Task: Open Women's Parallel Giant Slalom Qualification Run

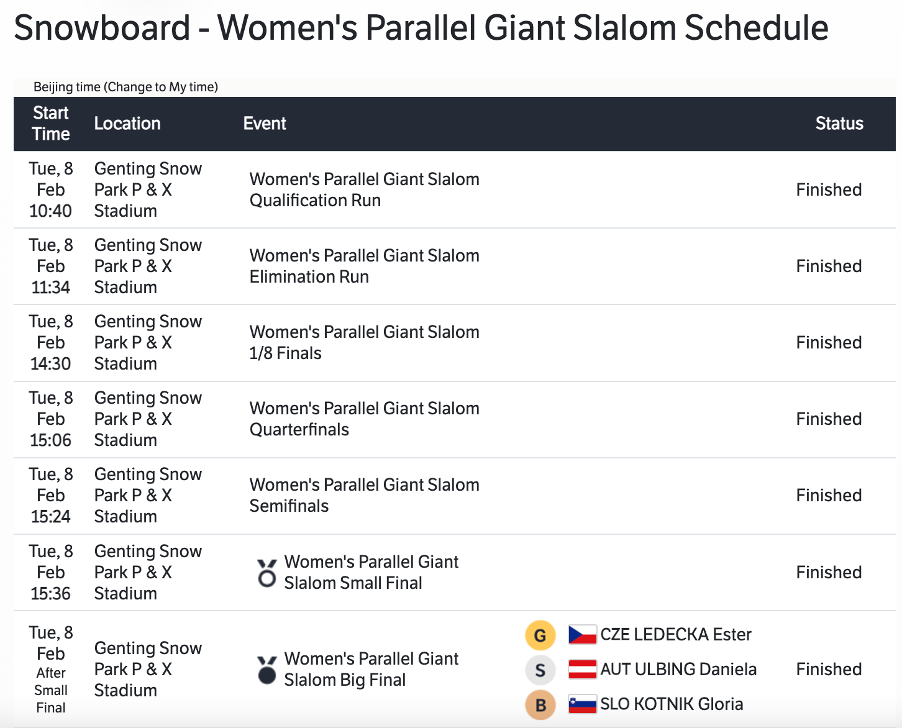Action: click(364, 190)
